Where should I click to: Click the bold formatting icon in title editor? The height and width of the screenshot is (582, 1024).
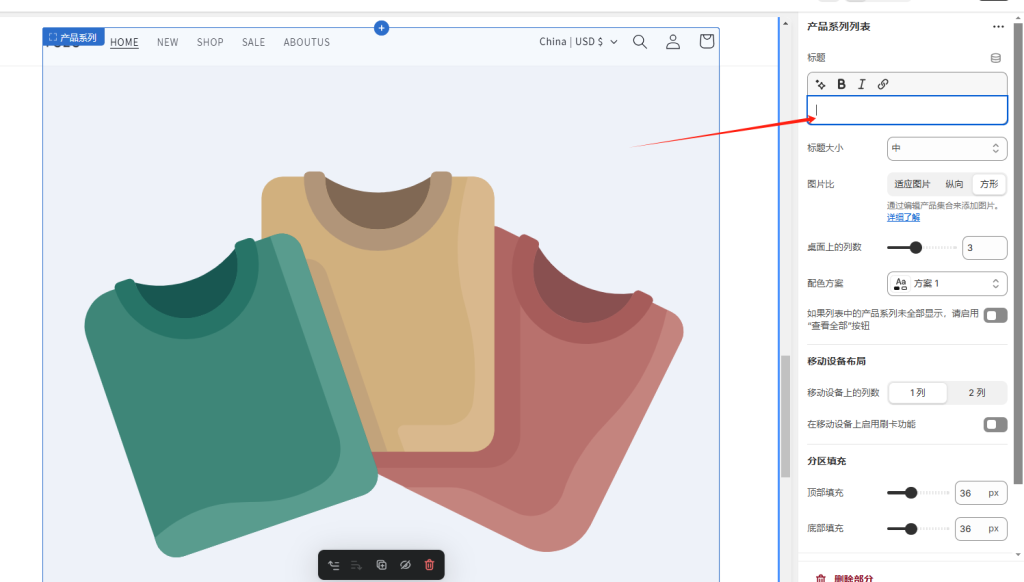(841, 84)
